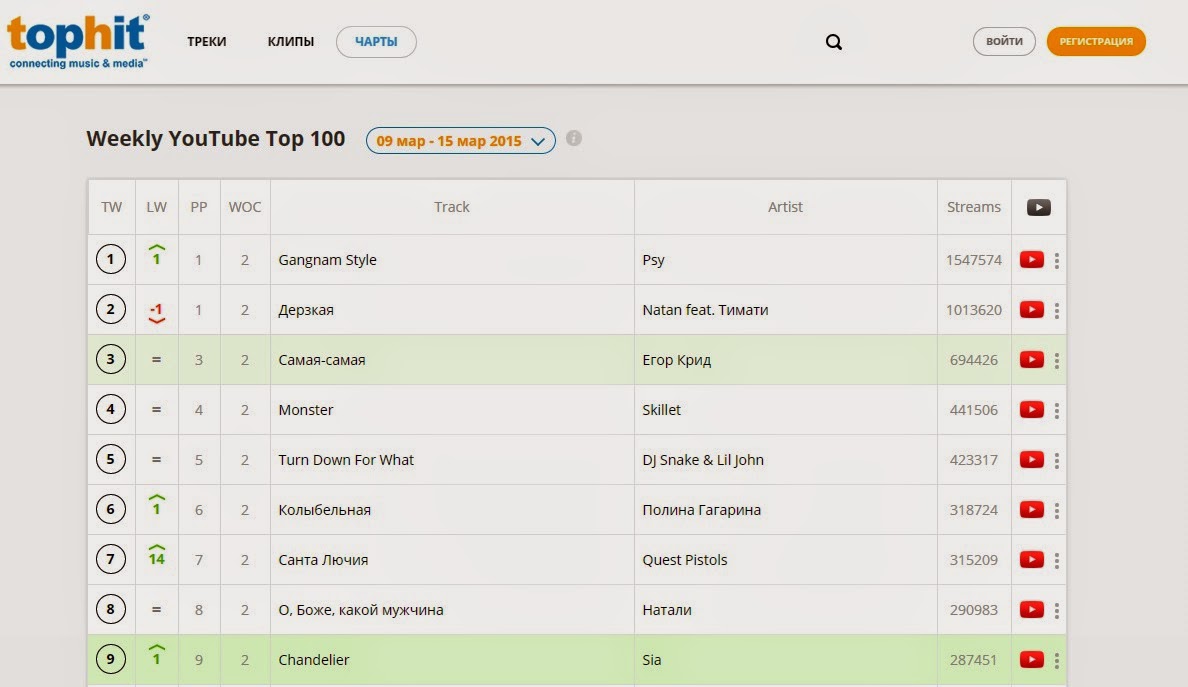
Task: Click the YouTube column header icon
Action: point(1038,207)
